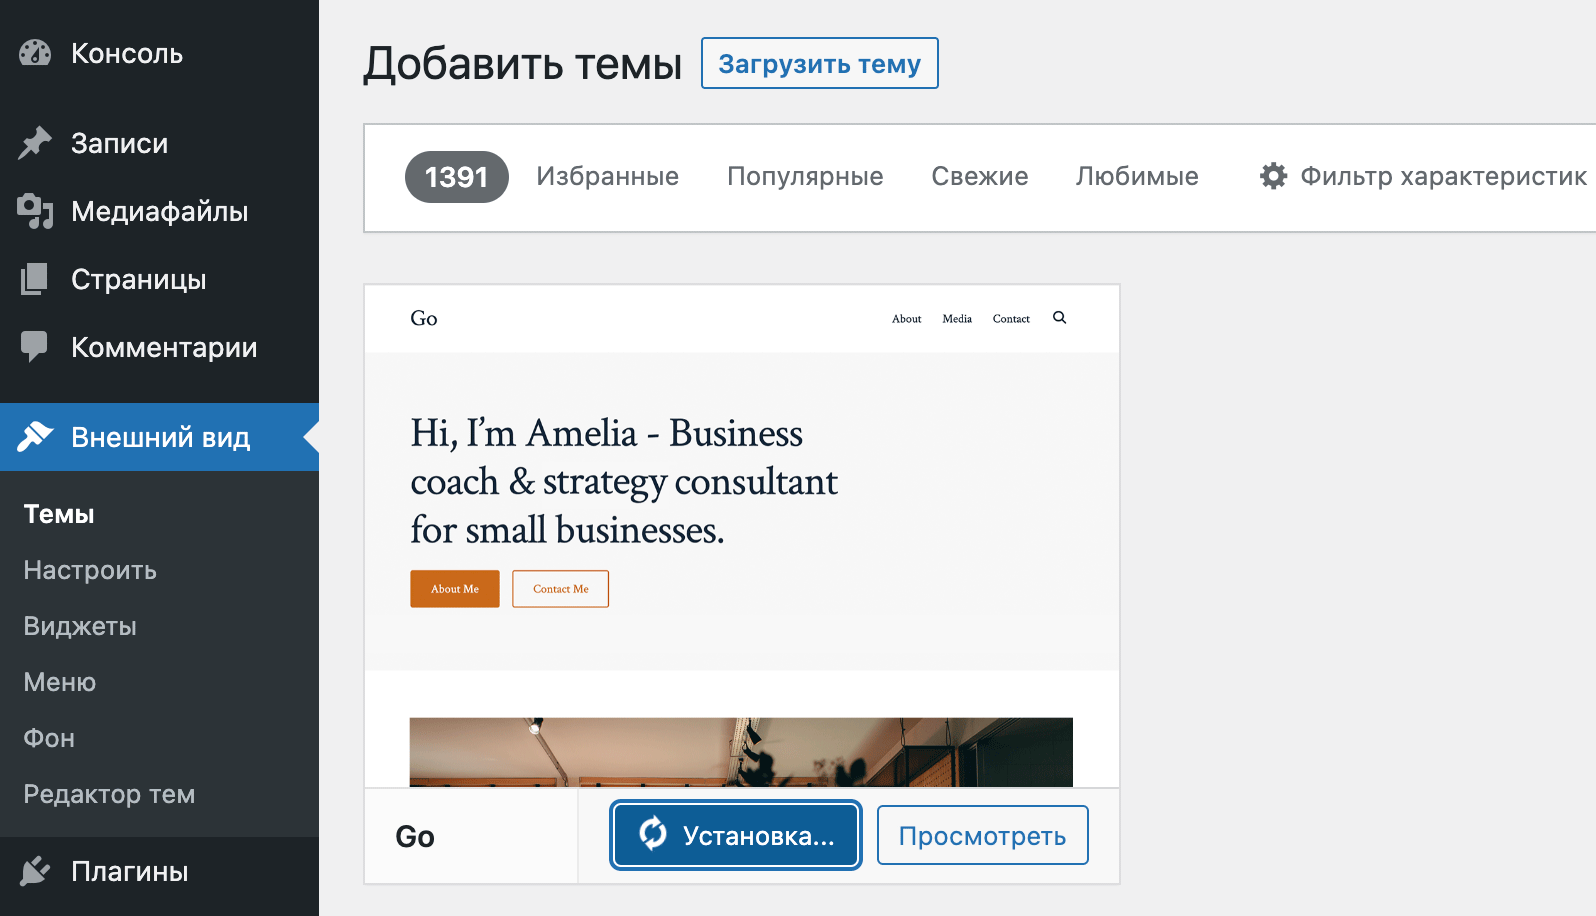The image size is (1596, 916).
Task: Switch to the Любимые tab
Action: click(1137, 177)
